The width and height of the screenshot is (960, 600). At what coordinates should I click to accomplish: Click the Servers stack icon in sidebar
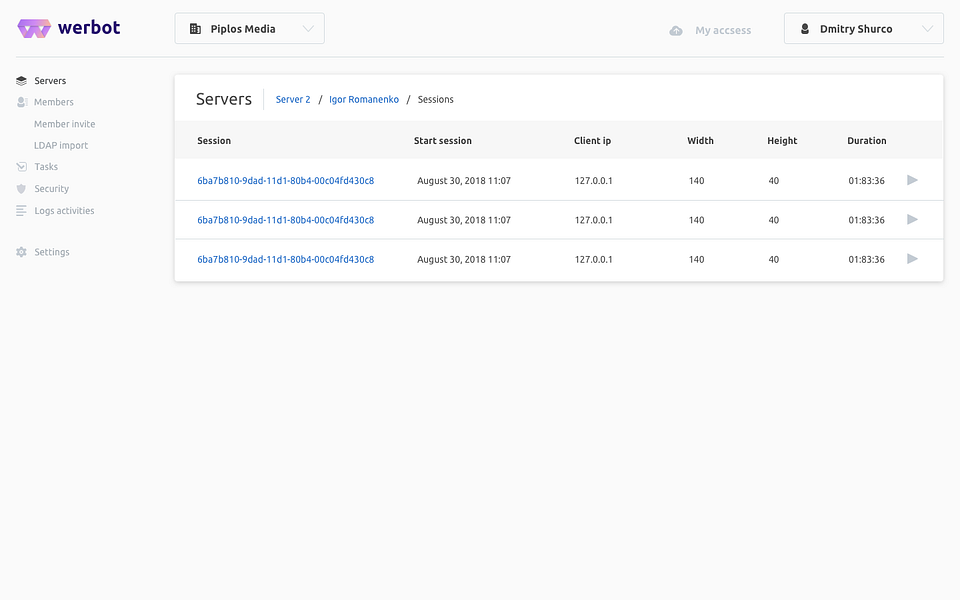22,81
